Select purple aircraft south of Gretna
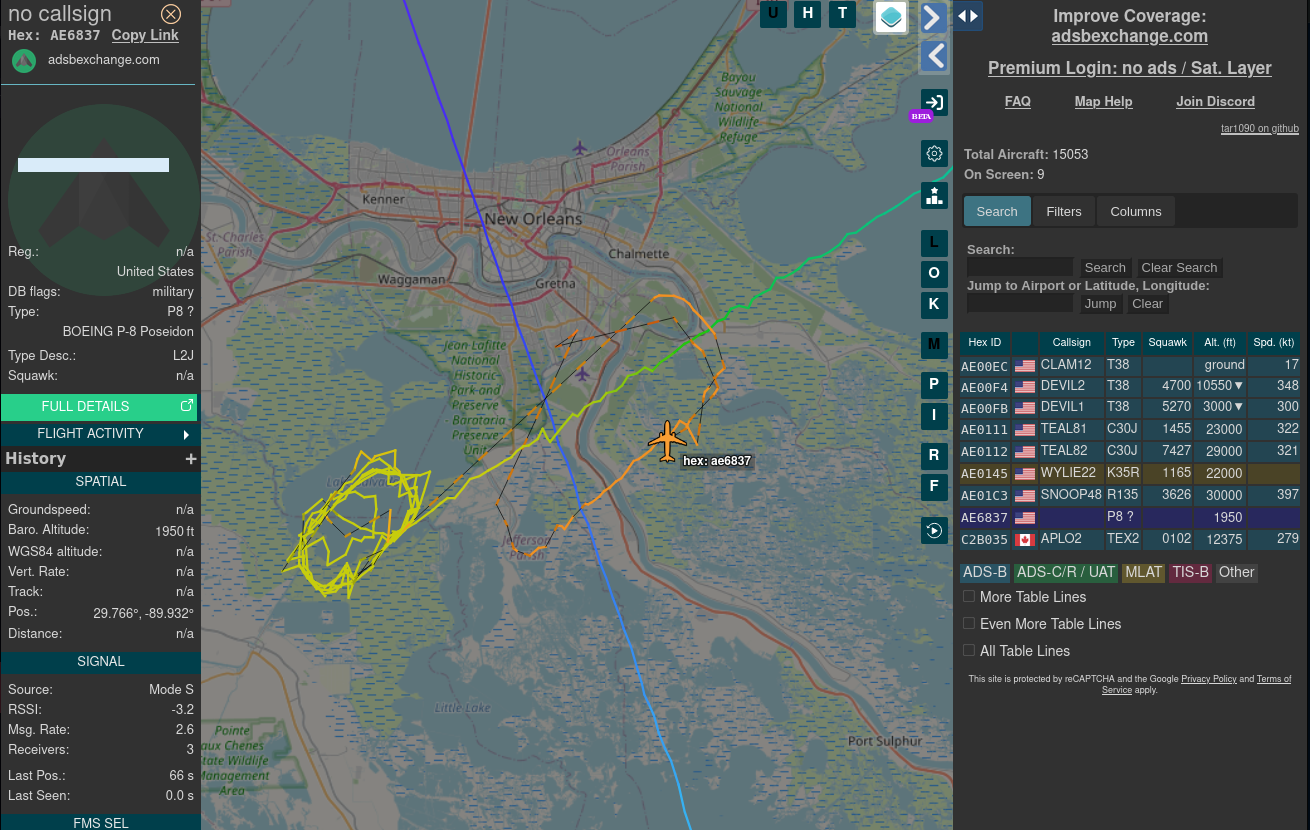Image resolution: width=1310 pixels, height=830 pixels. [582, 373]
